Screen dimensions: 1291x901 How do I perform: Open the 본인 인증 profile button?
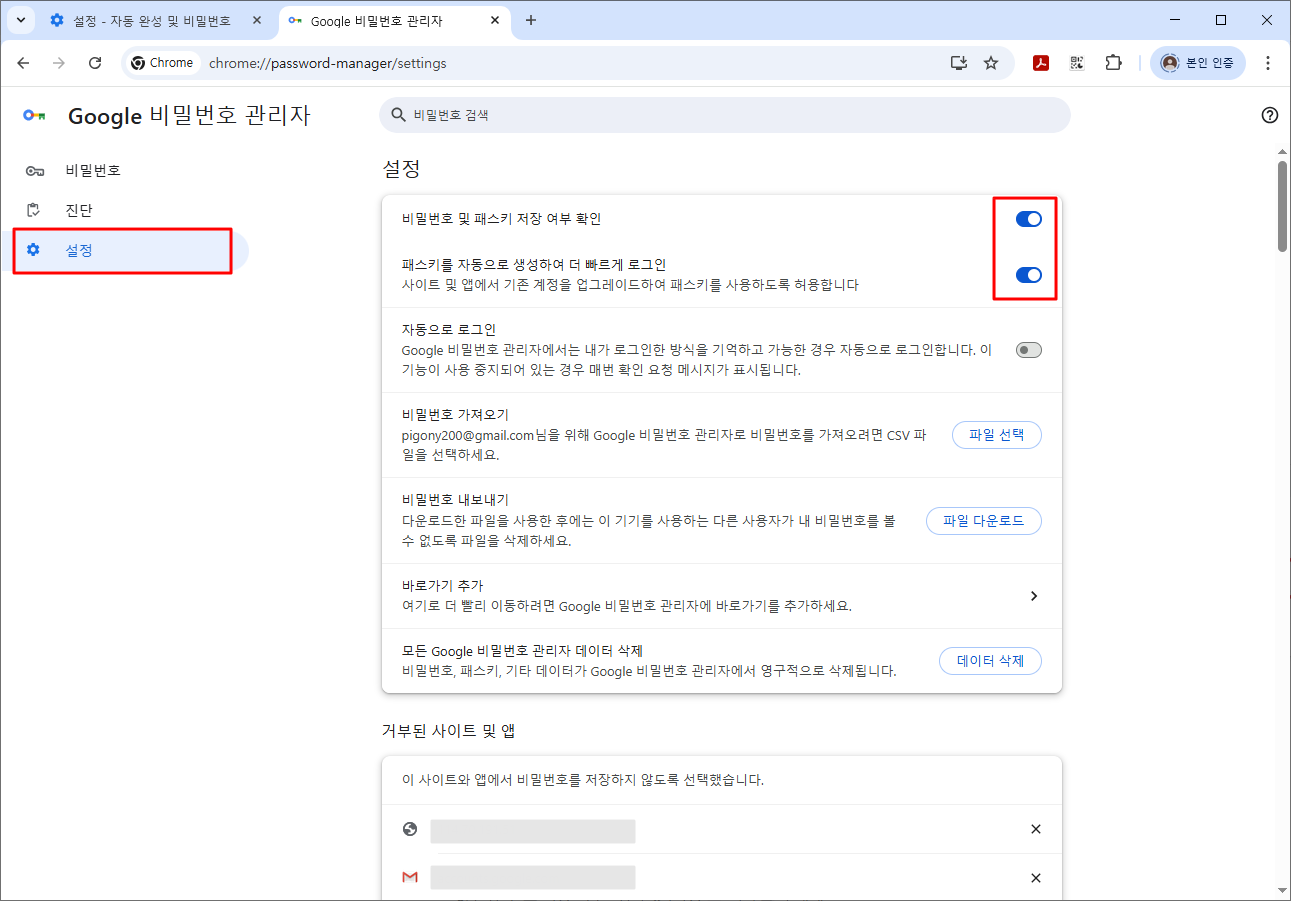[1198, 63]
